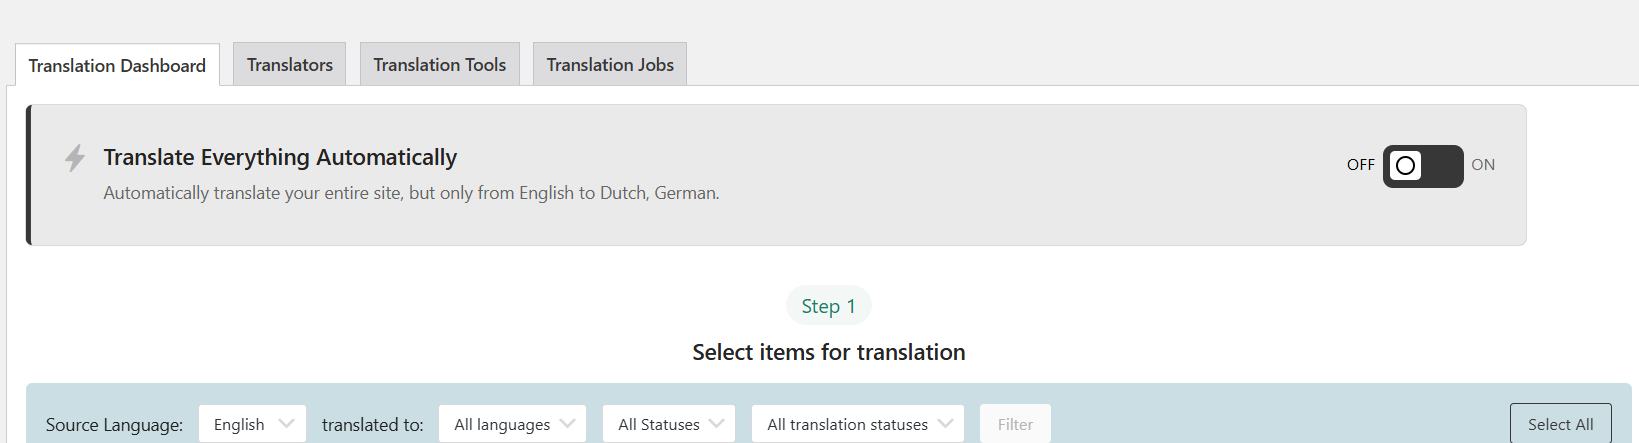Click the Select All button
The height and width of the screenshot is (443, 1639).
click(x=1560, y=424)
